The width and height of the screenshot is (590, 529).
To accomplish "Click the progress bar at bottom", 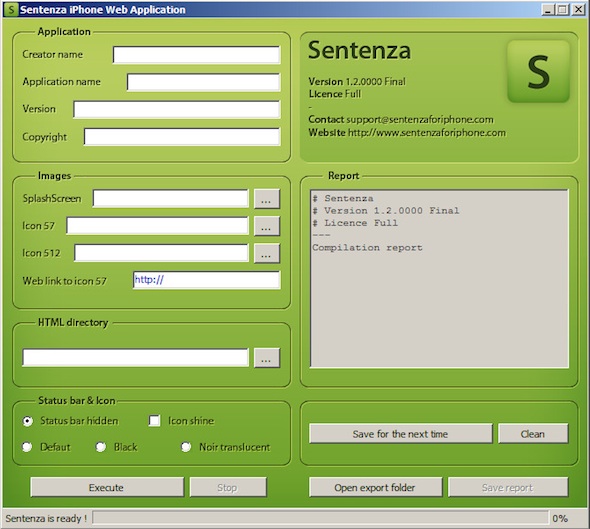I will [x=321, y=518].
